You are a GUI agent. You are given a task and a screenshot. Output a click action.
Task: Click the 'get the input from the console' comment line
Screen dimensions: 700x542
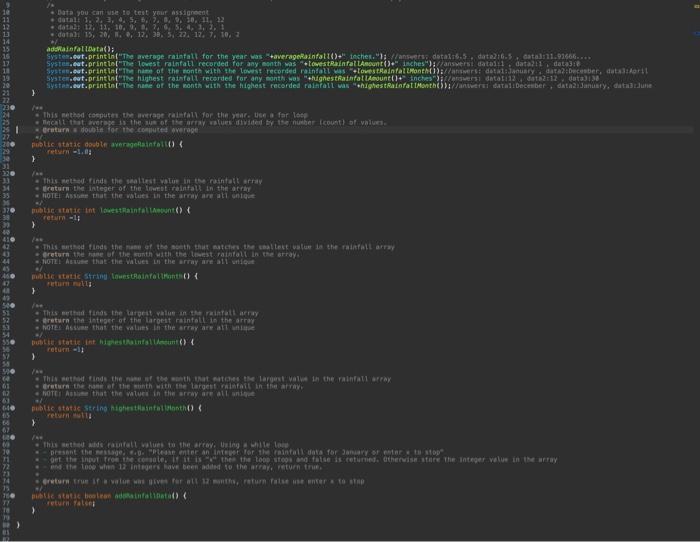[x=296, y=459]
